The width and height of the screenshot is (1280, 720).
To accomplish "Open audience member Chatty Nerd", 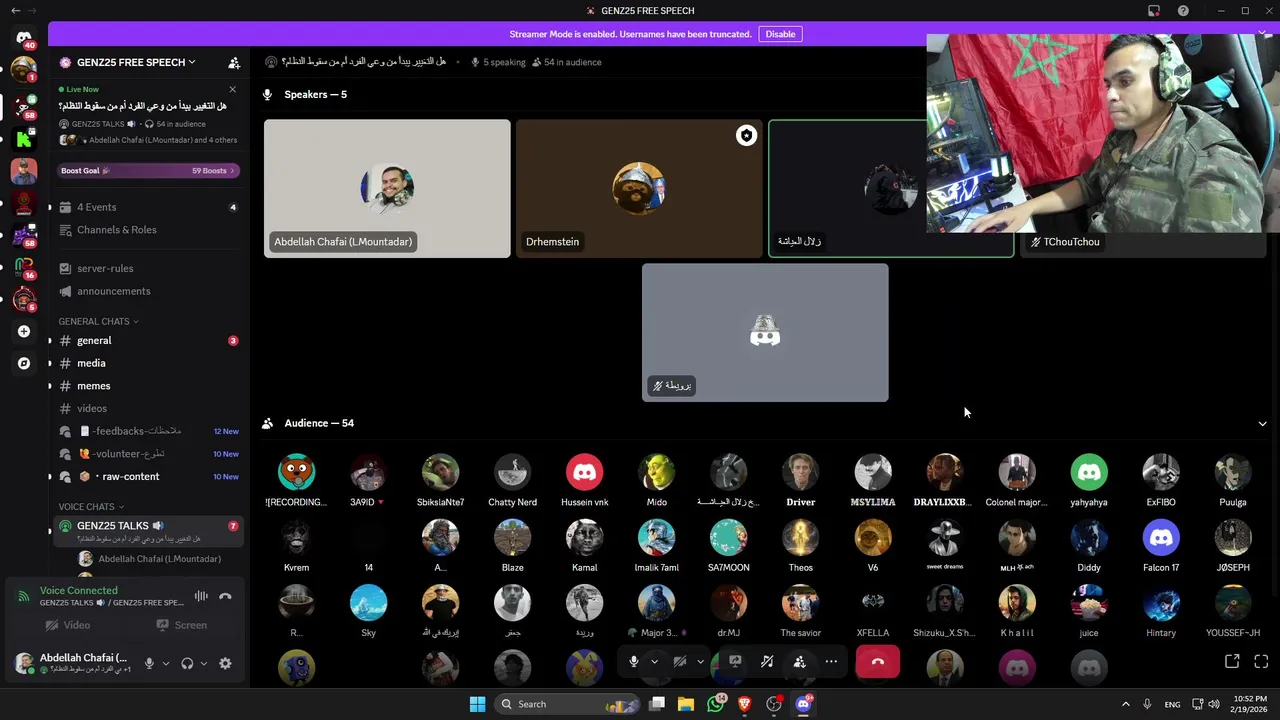I will [512, 481].
